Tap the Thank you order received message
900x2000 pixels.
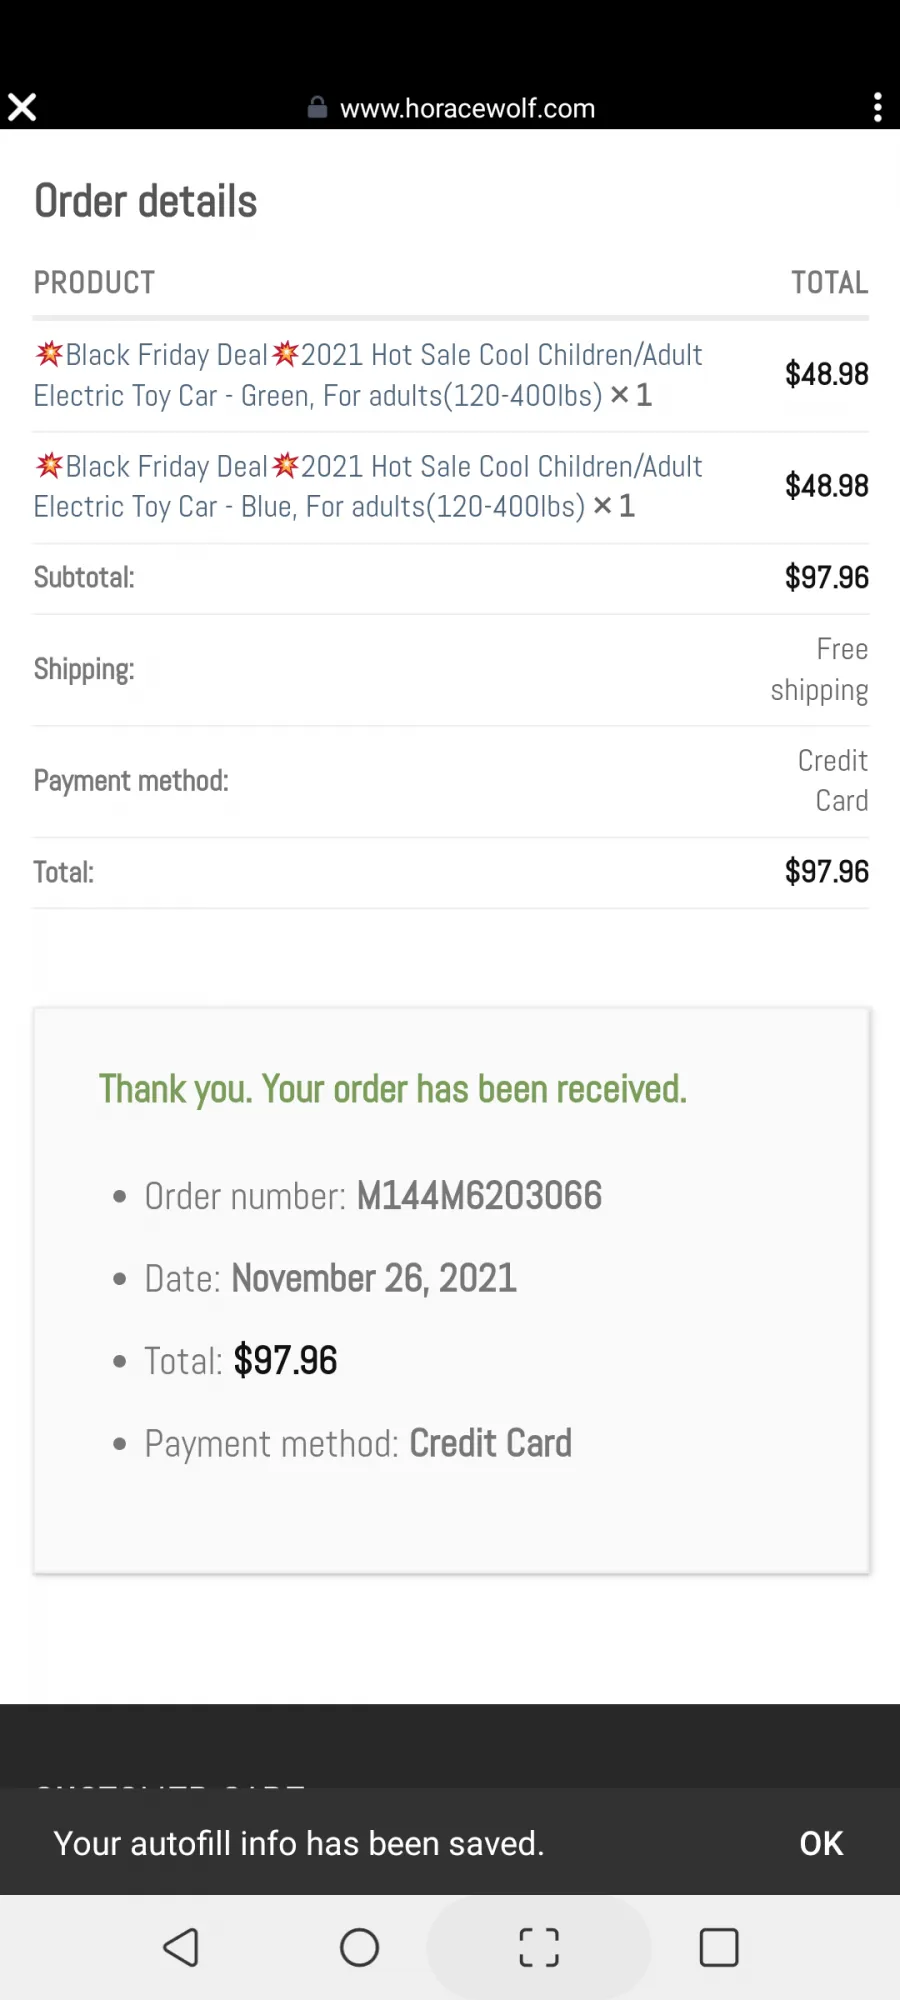pyautogui.click(x=393, y=1089)
